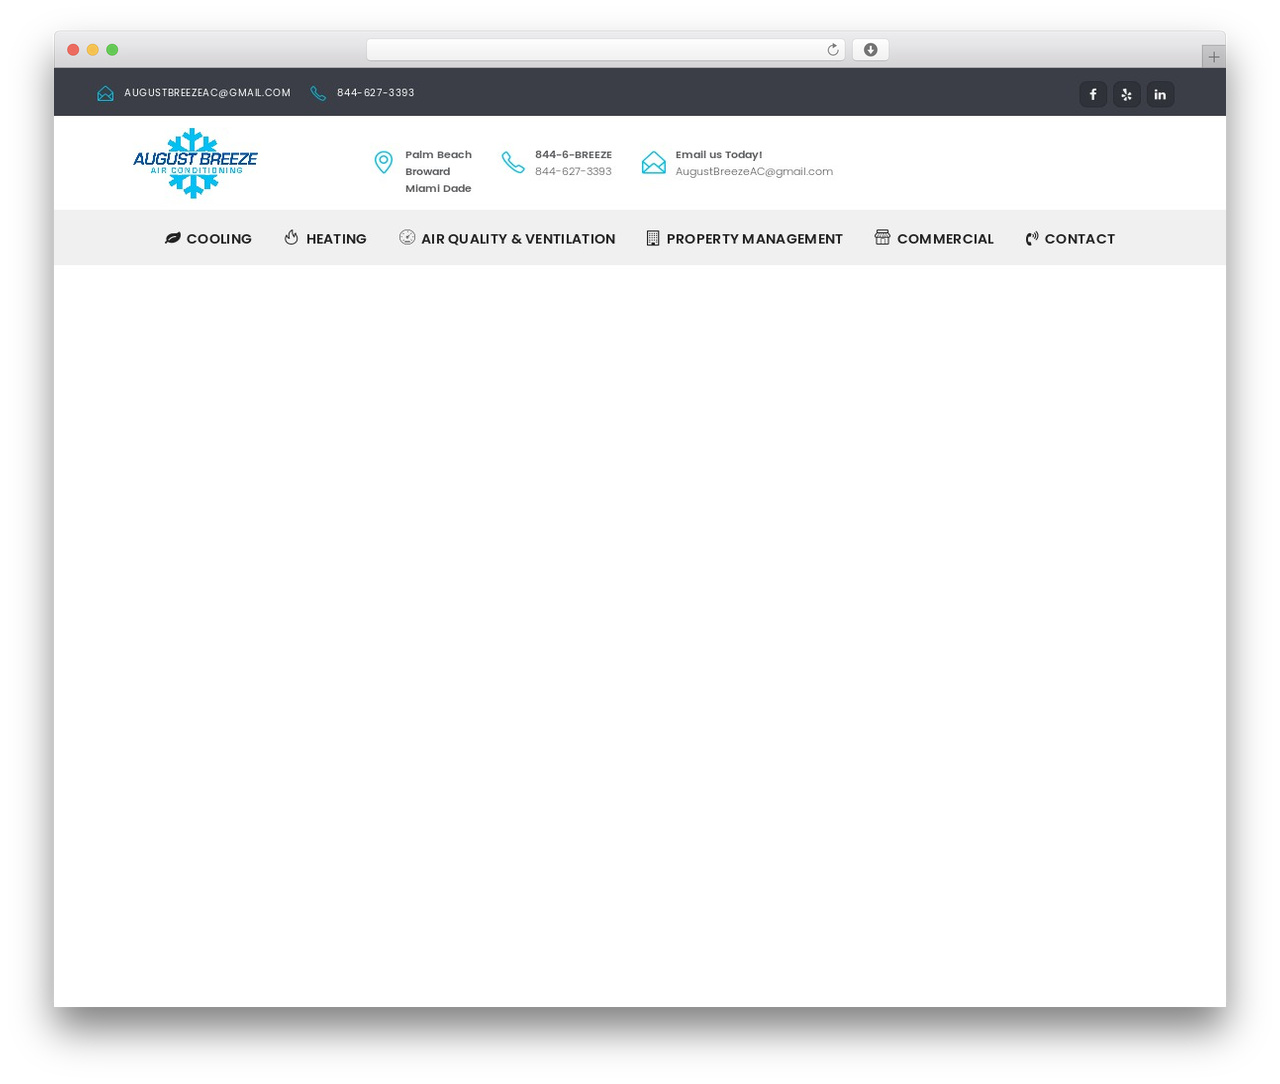Open the Cooling menu item
1280x1084 pixels.
208,238
